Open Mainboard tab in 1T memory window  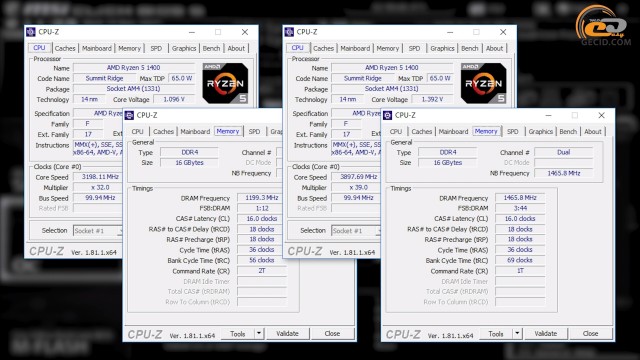pos(453,131)
